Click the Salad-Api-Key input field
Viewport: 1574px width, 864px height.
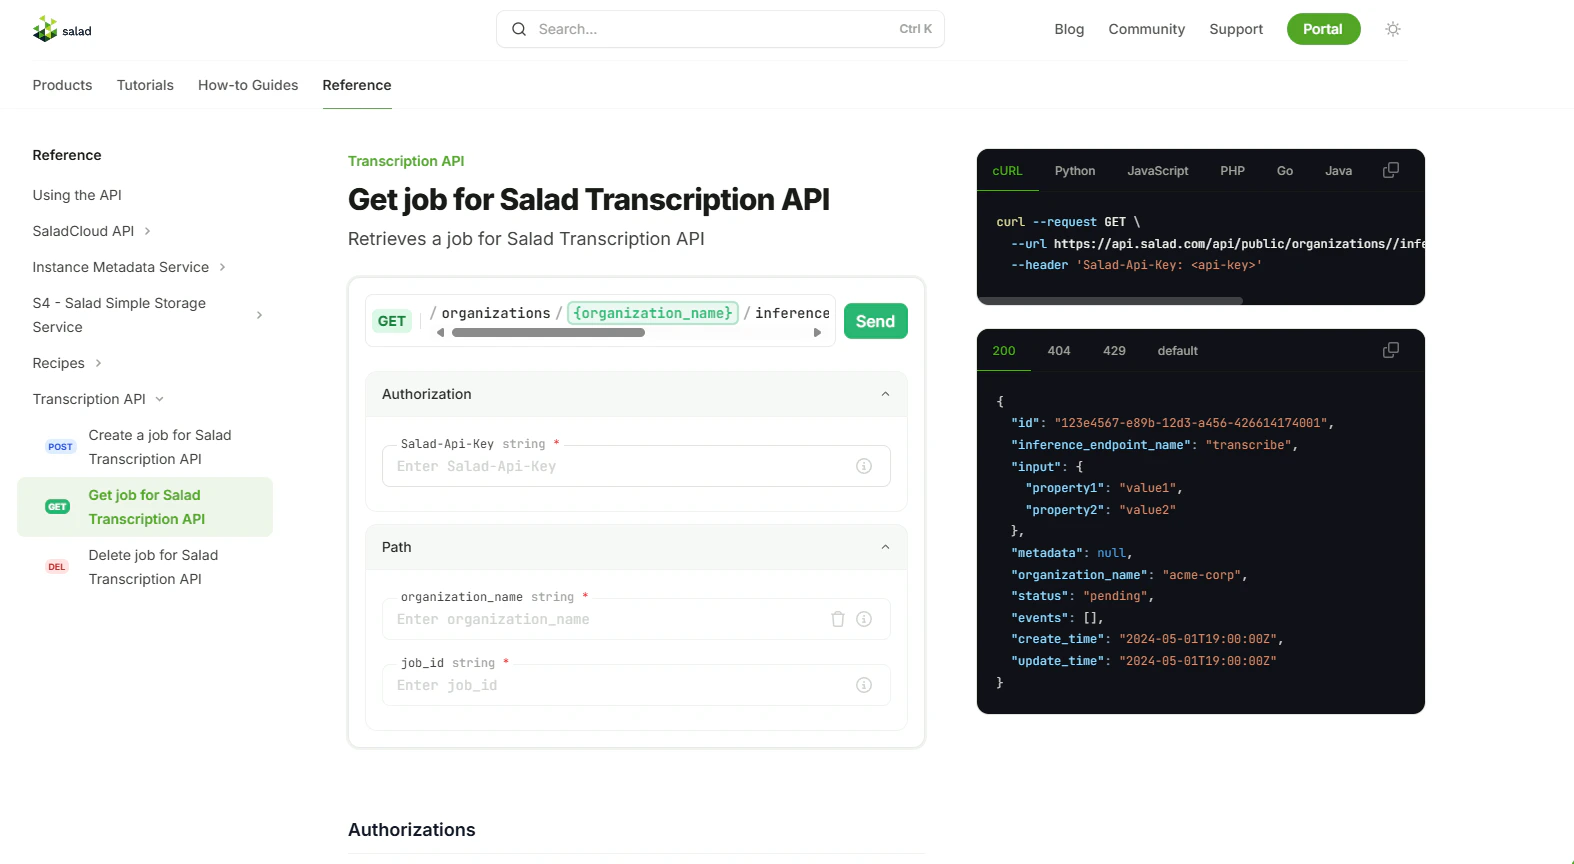point(636,466)
